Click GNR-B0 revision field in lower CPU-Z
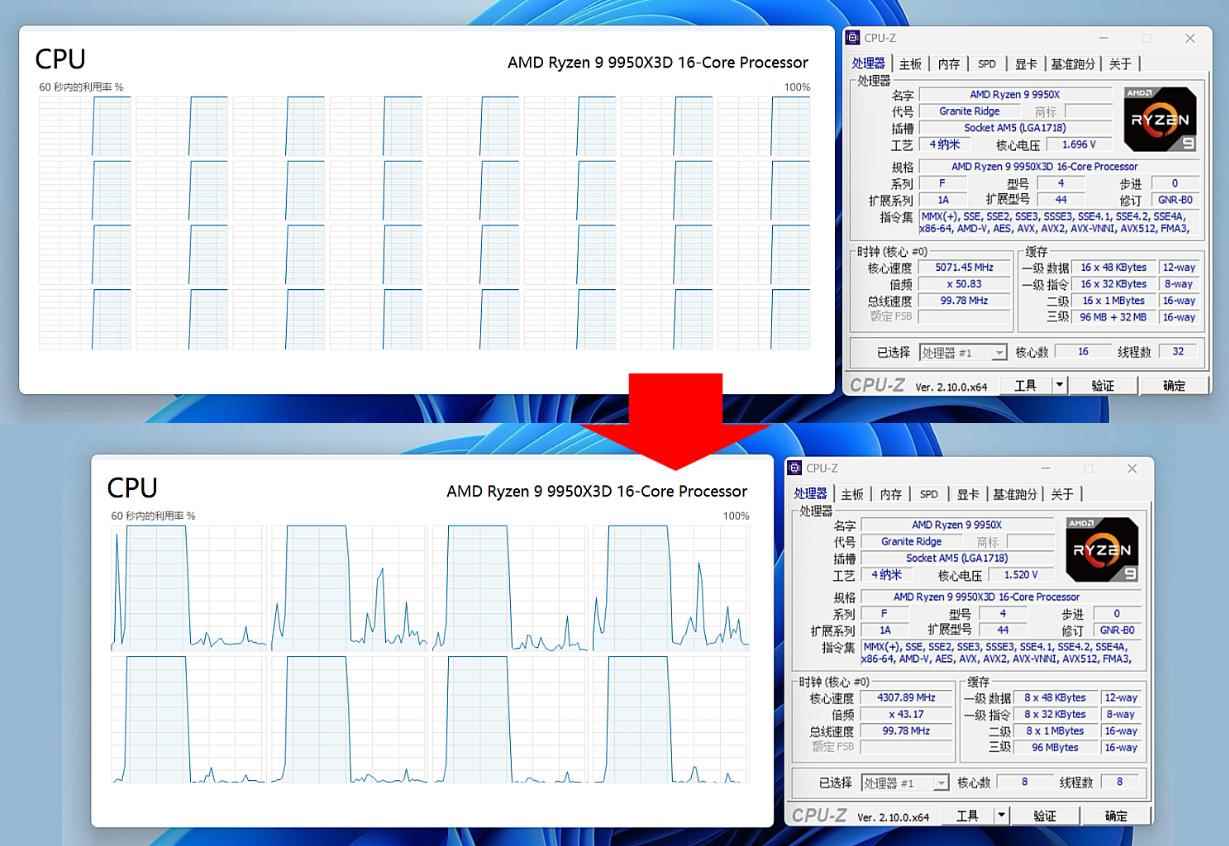Viewport: 1229px width, 846px height. point(1116,631)
